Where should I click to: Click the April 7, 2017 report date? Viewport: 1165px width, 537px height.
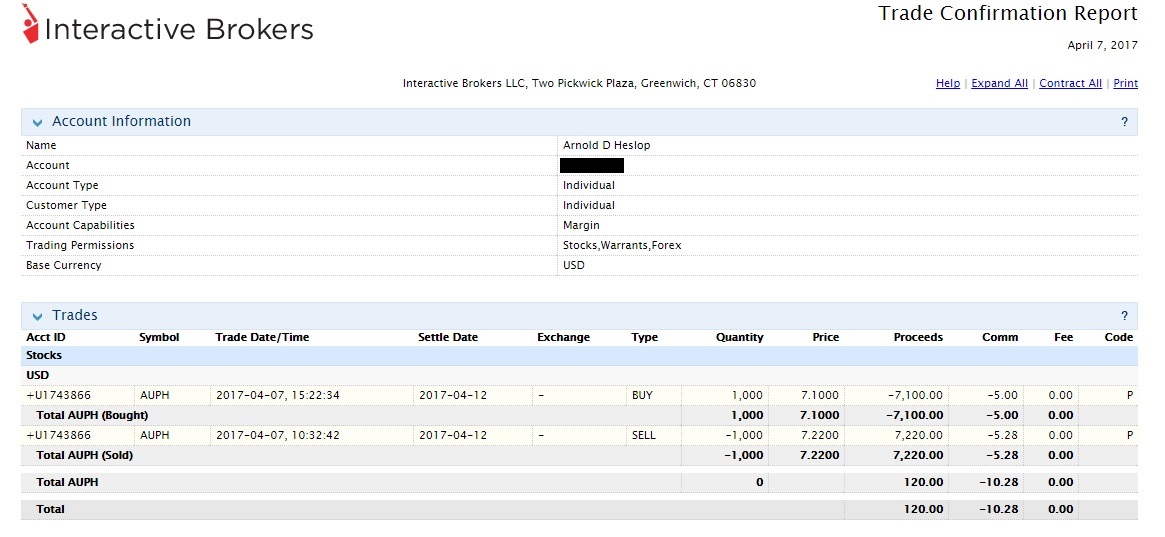click(x=1103, y=45)
